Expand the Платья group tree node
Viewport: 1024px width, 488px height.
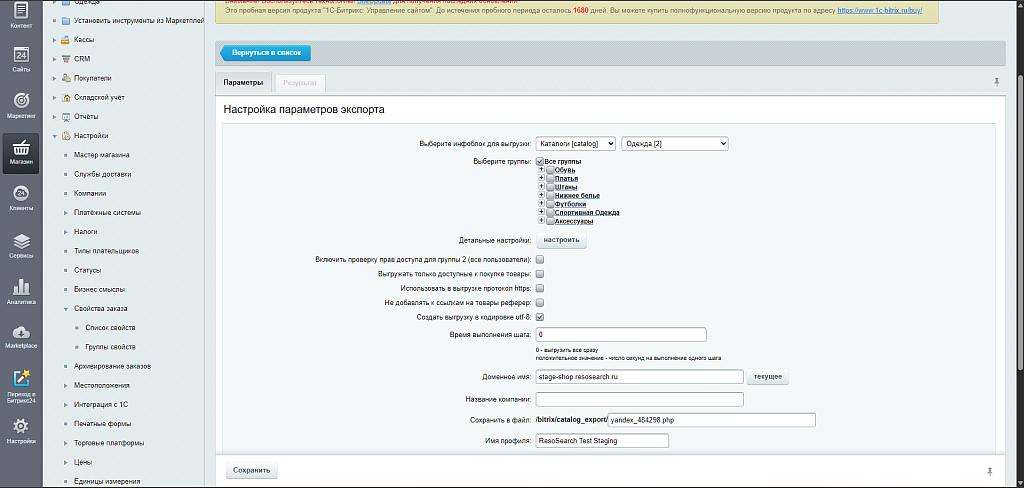tap(541, 178)
